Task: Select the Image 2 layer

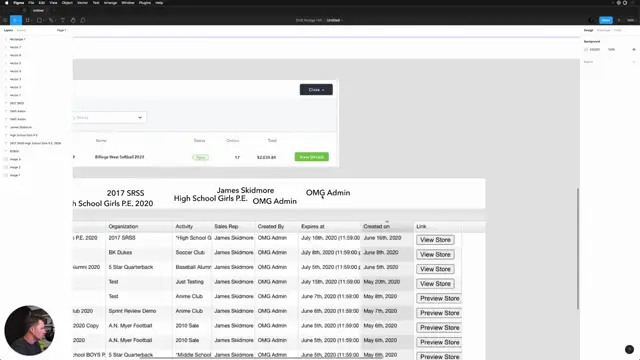Action: tap(15, 167)
